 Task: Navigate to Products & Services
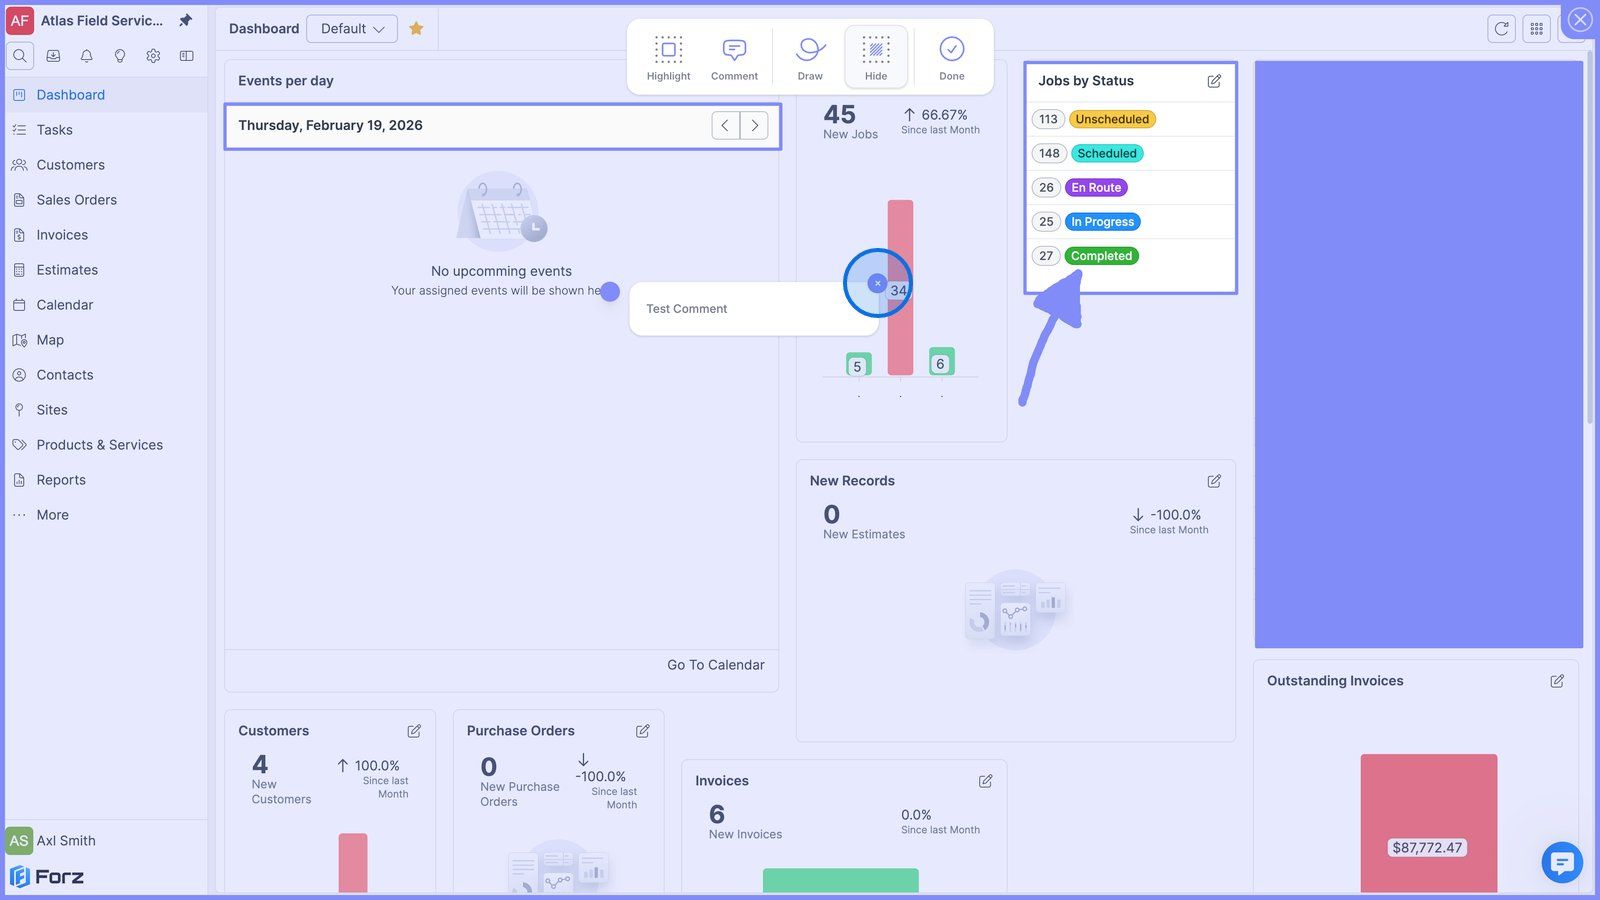point(99,445)
